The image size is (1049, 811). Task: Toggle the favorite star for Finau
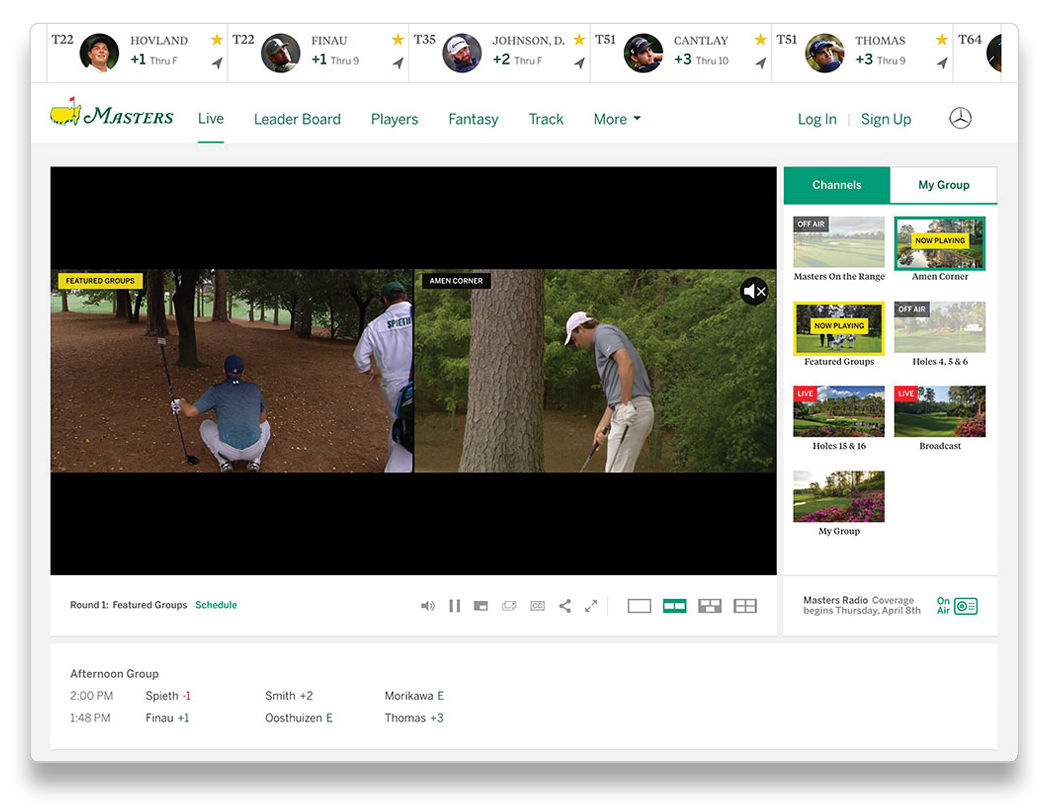(398, 39)
